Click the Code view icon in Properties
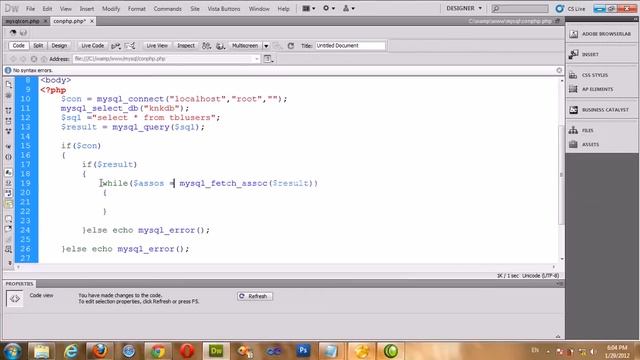 click(15, 299)
